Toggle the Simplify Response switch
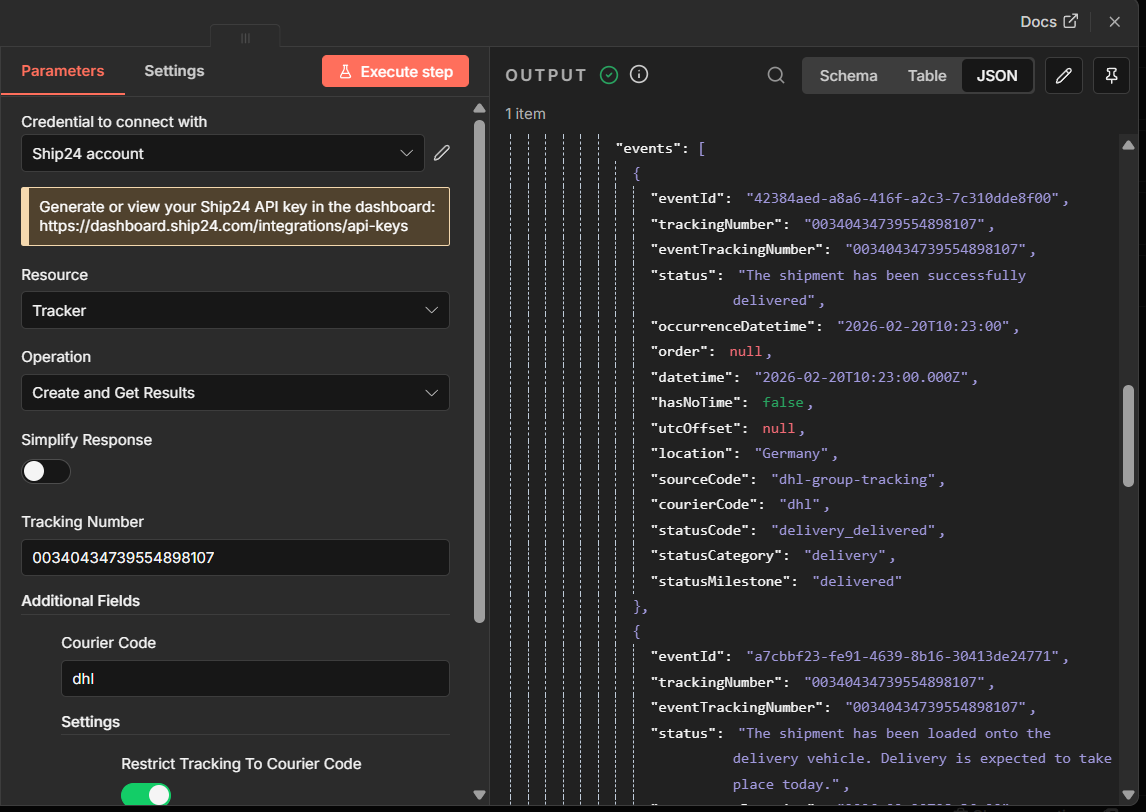1146x812 pixels. coord(45,471)
